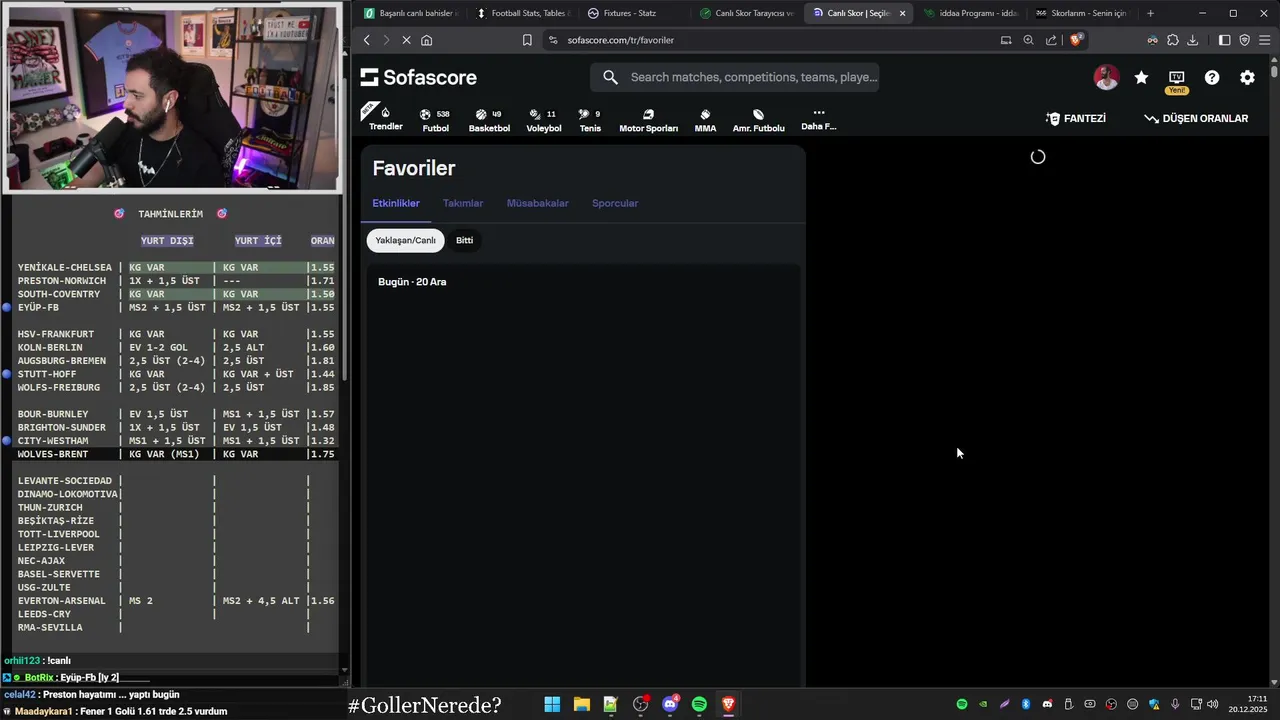Switch to the Müsabakalar tab
The image size is (1280, 720).
point(537,203)
